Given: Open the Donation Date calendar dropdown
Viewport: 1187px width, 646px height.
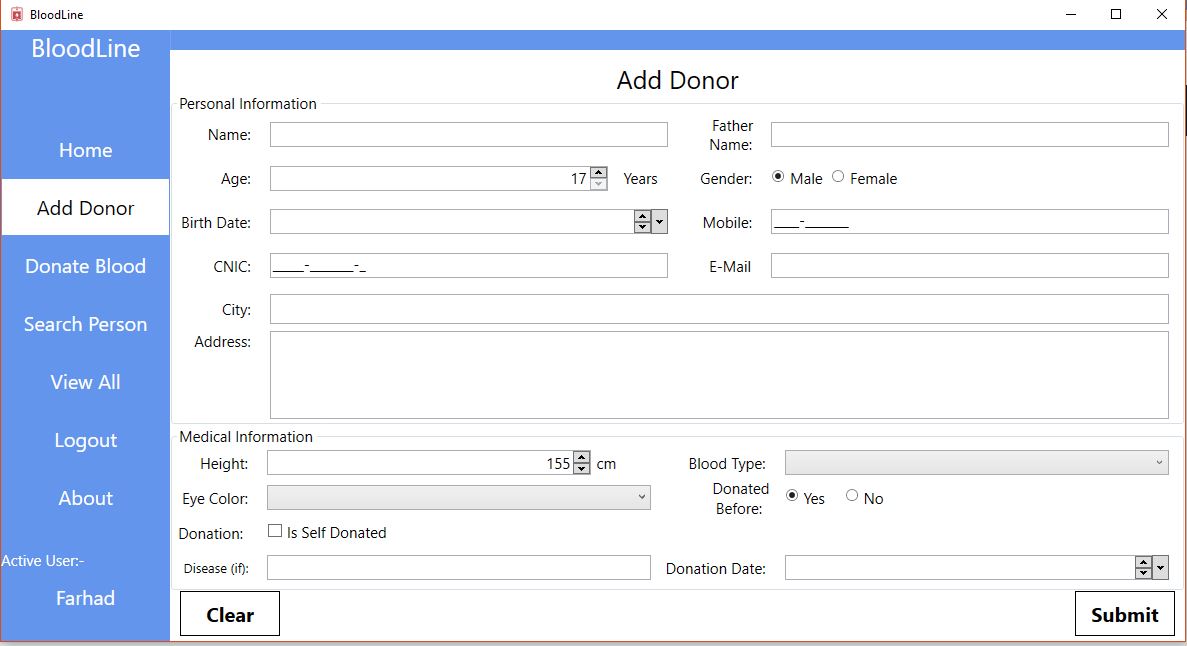Looking at the screenshot, I should (1161, 567).
